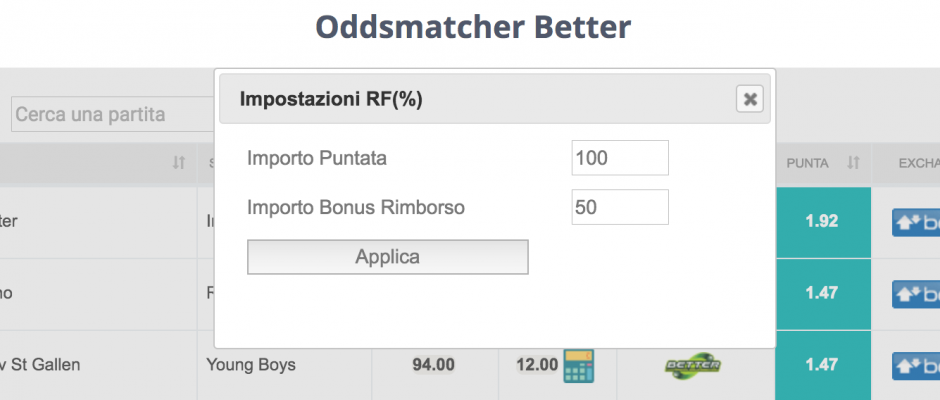The height and width of the screenshot is (400, 940).
Task: Open calculator icon in Young Boys row
Action: (x=579, y=366)
